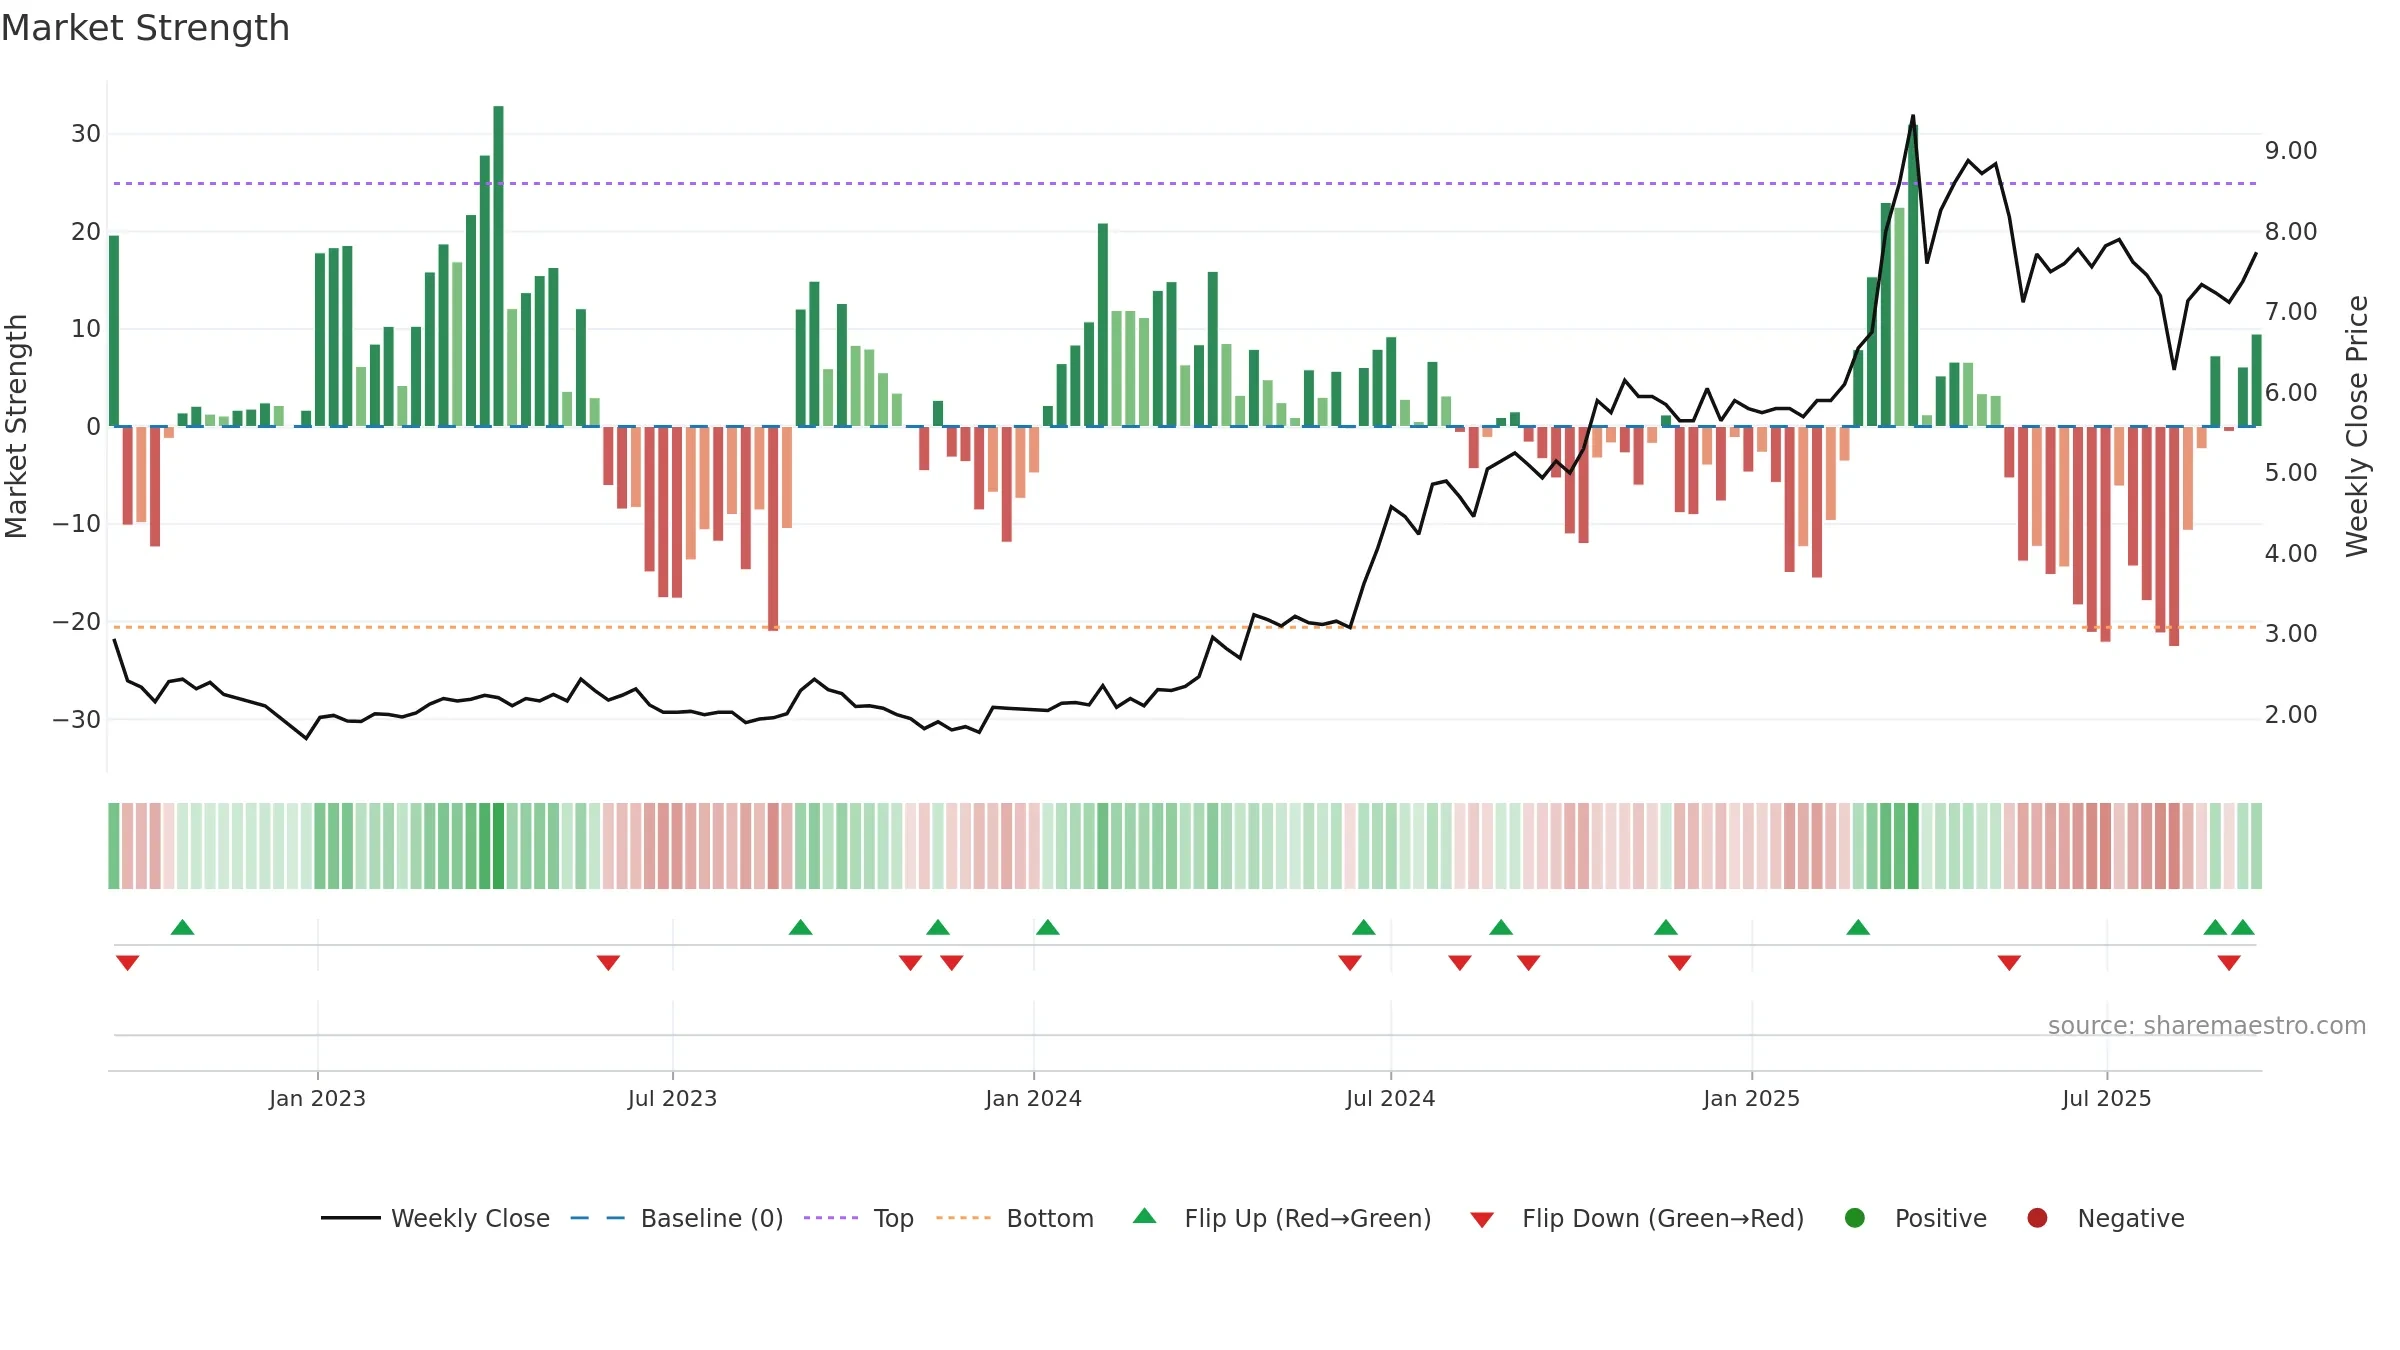Image resolution: width=2400 pixels, height=1350 pixels.
Task: Select the only red flip-down between Jan and Jul 2023
Action: coord(608,963)
